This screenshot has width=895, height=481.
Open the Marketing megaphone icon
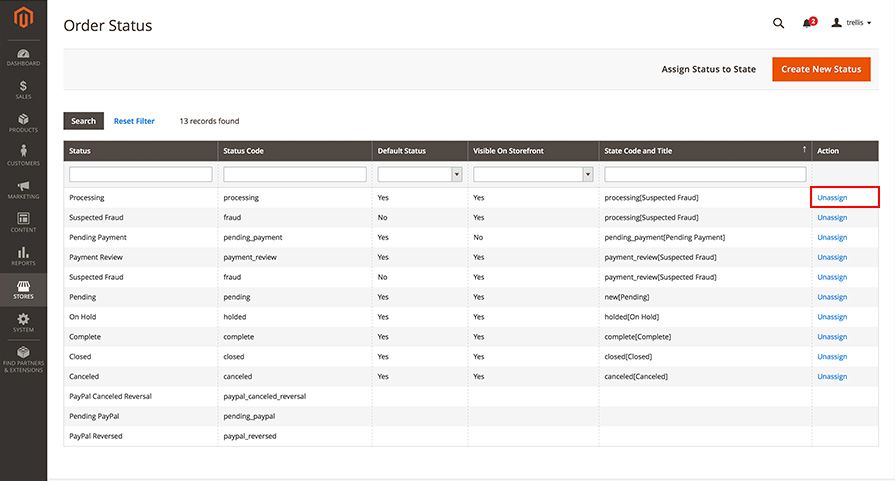[23, 190]
